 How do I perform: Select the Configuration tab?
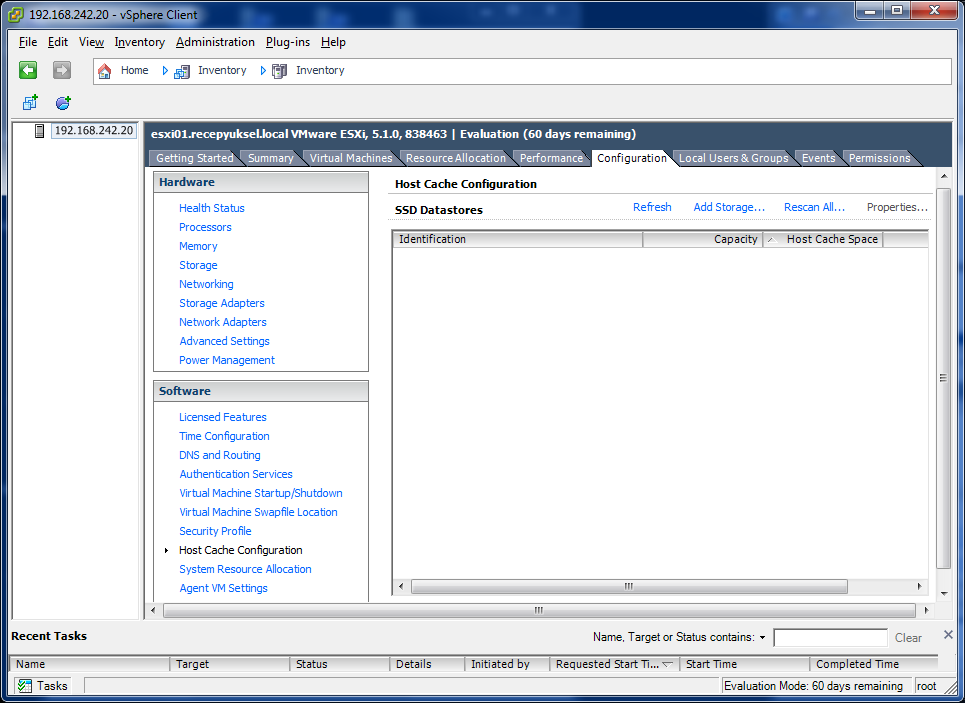631,158
